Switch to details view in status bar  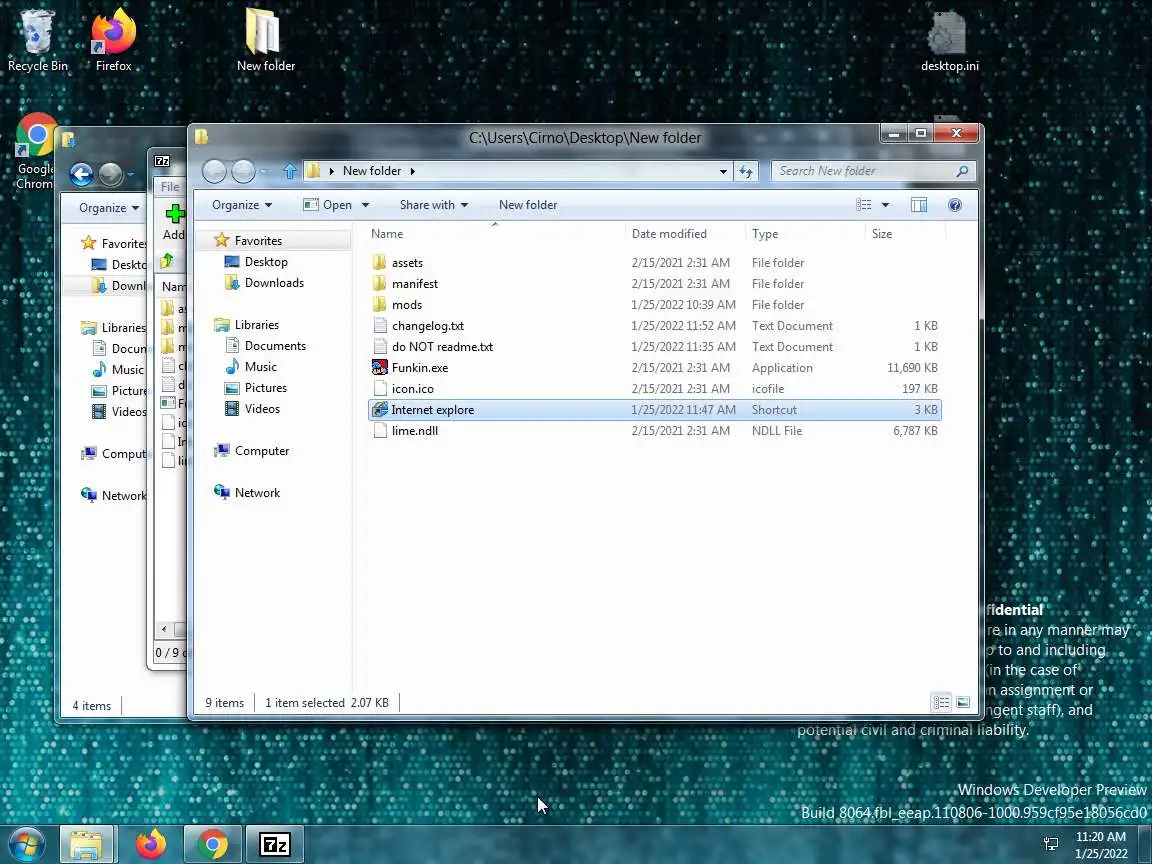pyautogui.click(x=941, y=702)
